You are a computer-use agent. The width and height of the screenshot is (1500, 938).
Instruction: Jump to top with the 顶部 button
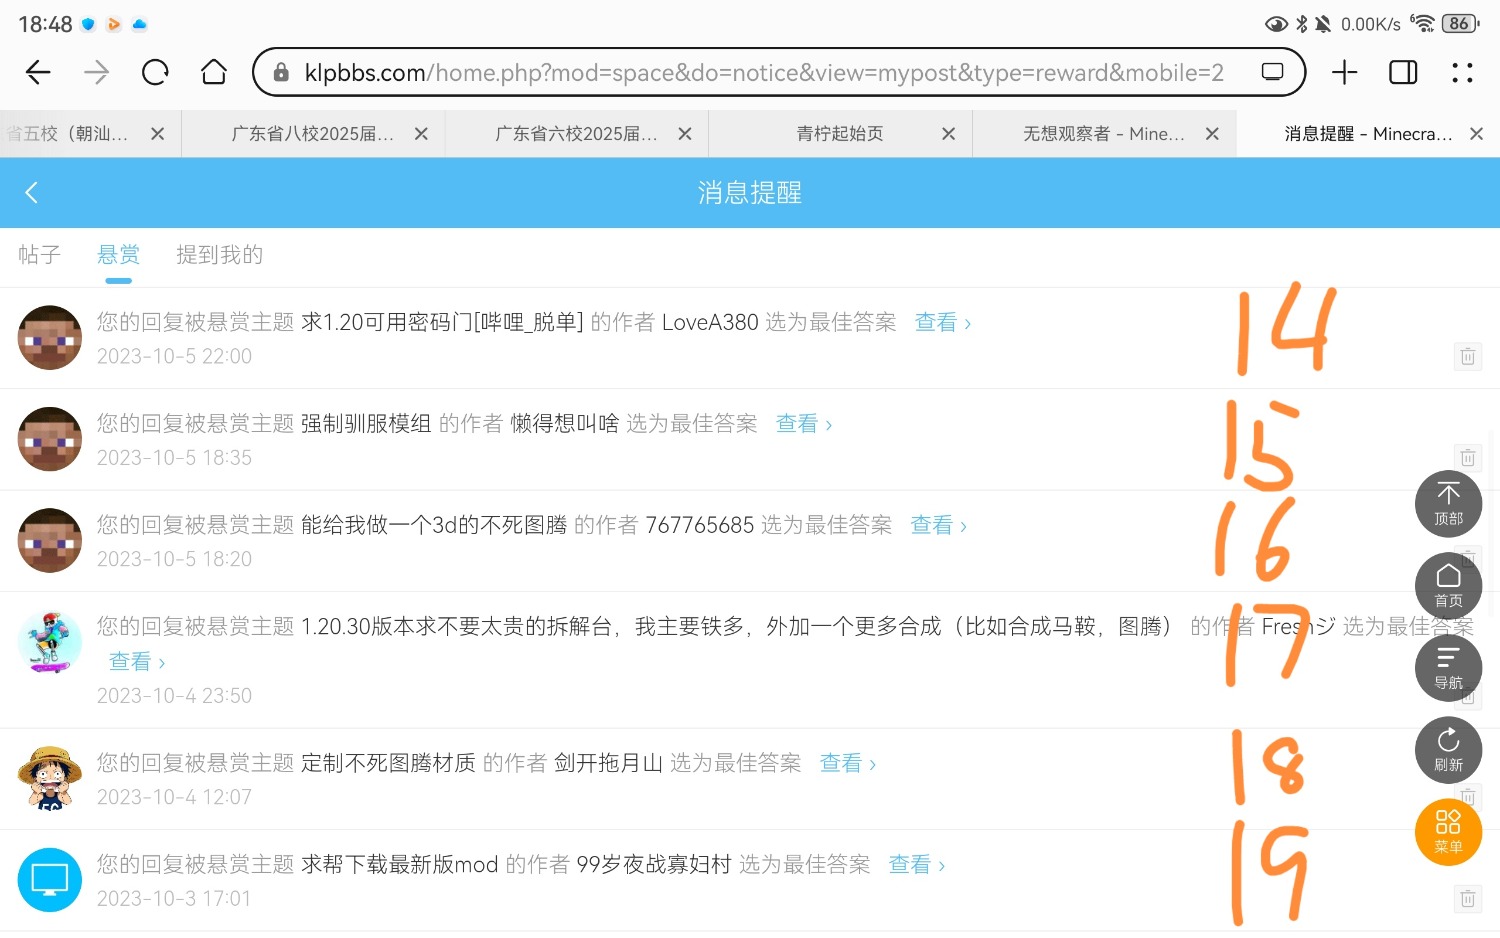[x=1448, y=504]
